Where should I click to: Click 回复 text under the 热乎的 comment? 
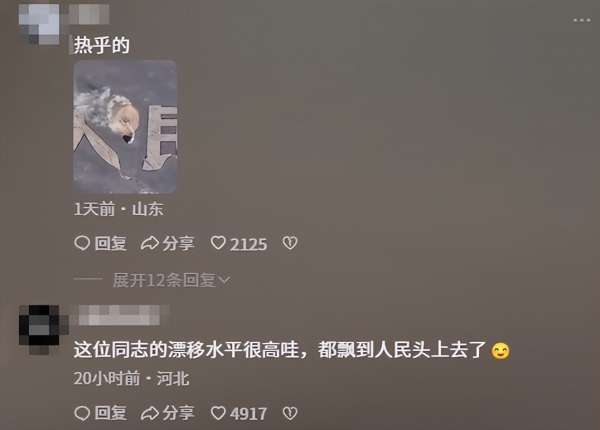[x=111, y=243]
